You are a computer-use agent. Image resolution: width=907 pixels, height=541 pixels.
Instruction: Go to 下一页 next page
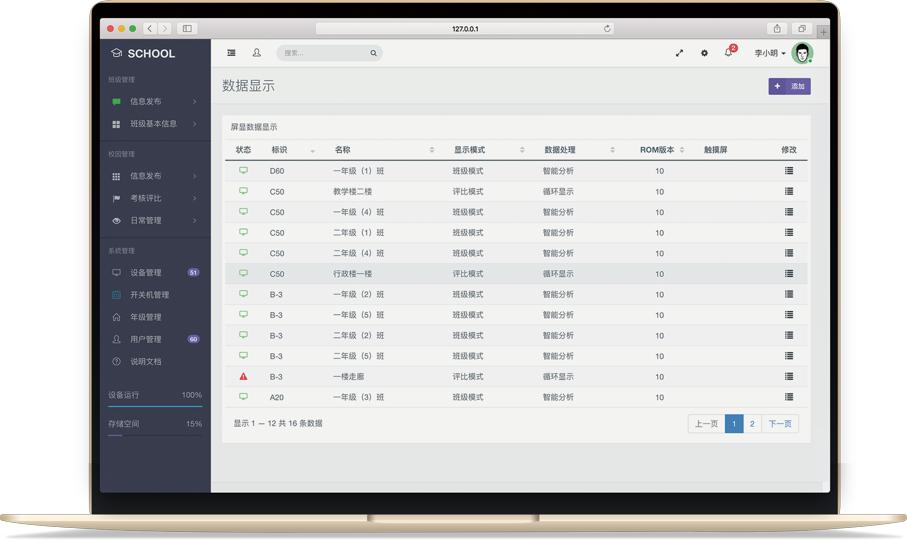click(780, 424)
